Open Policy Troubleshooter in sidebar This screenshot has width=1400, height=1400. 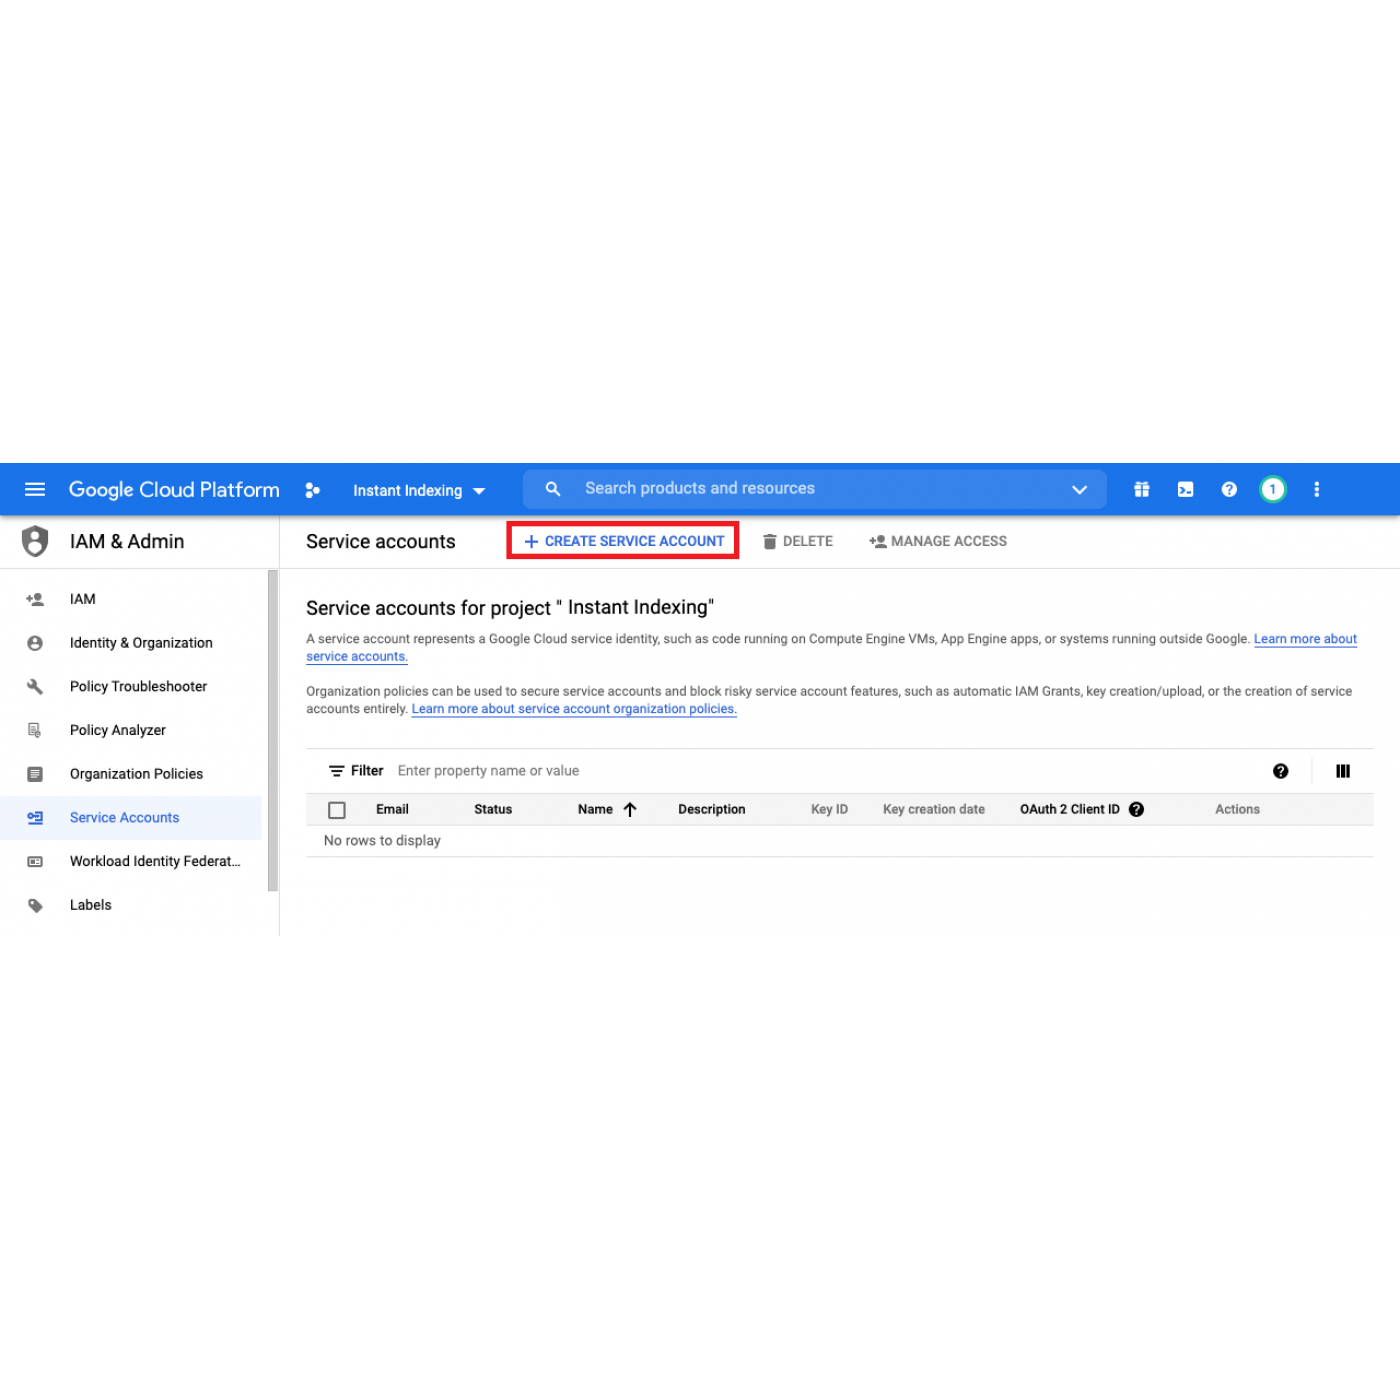[138, 686]
